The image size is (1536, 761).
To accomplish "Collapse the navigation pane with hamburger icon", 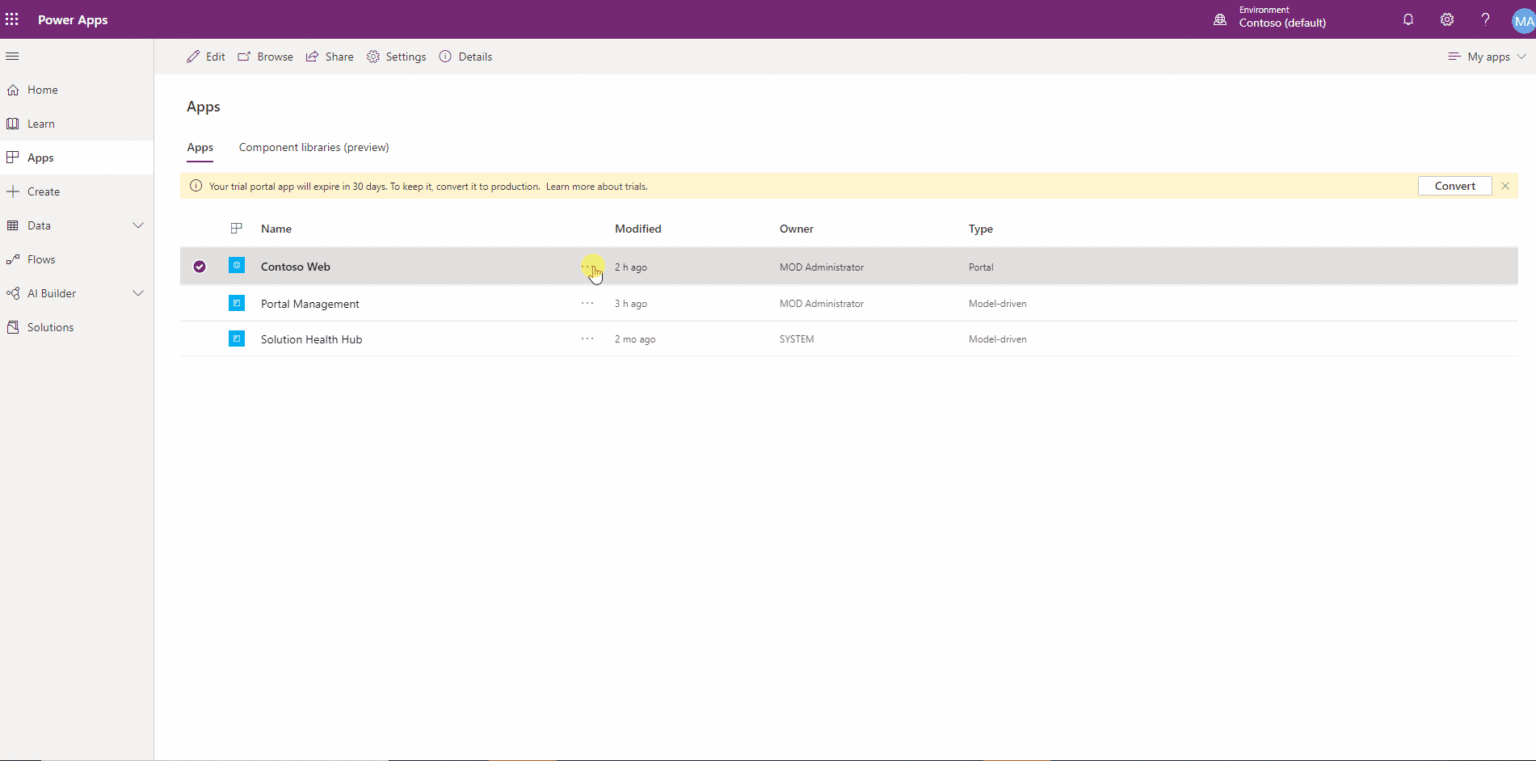I will click(12, 56).
